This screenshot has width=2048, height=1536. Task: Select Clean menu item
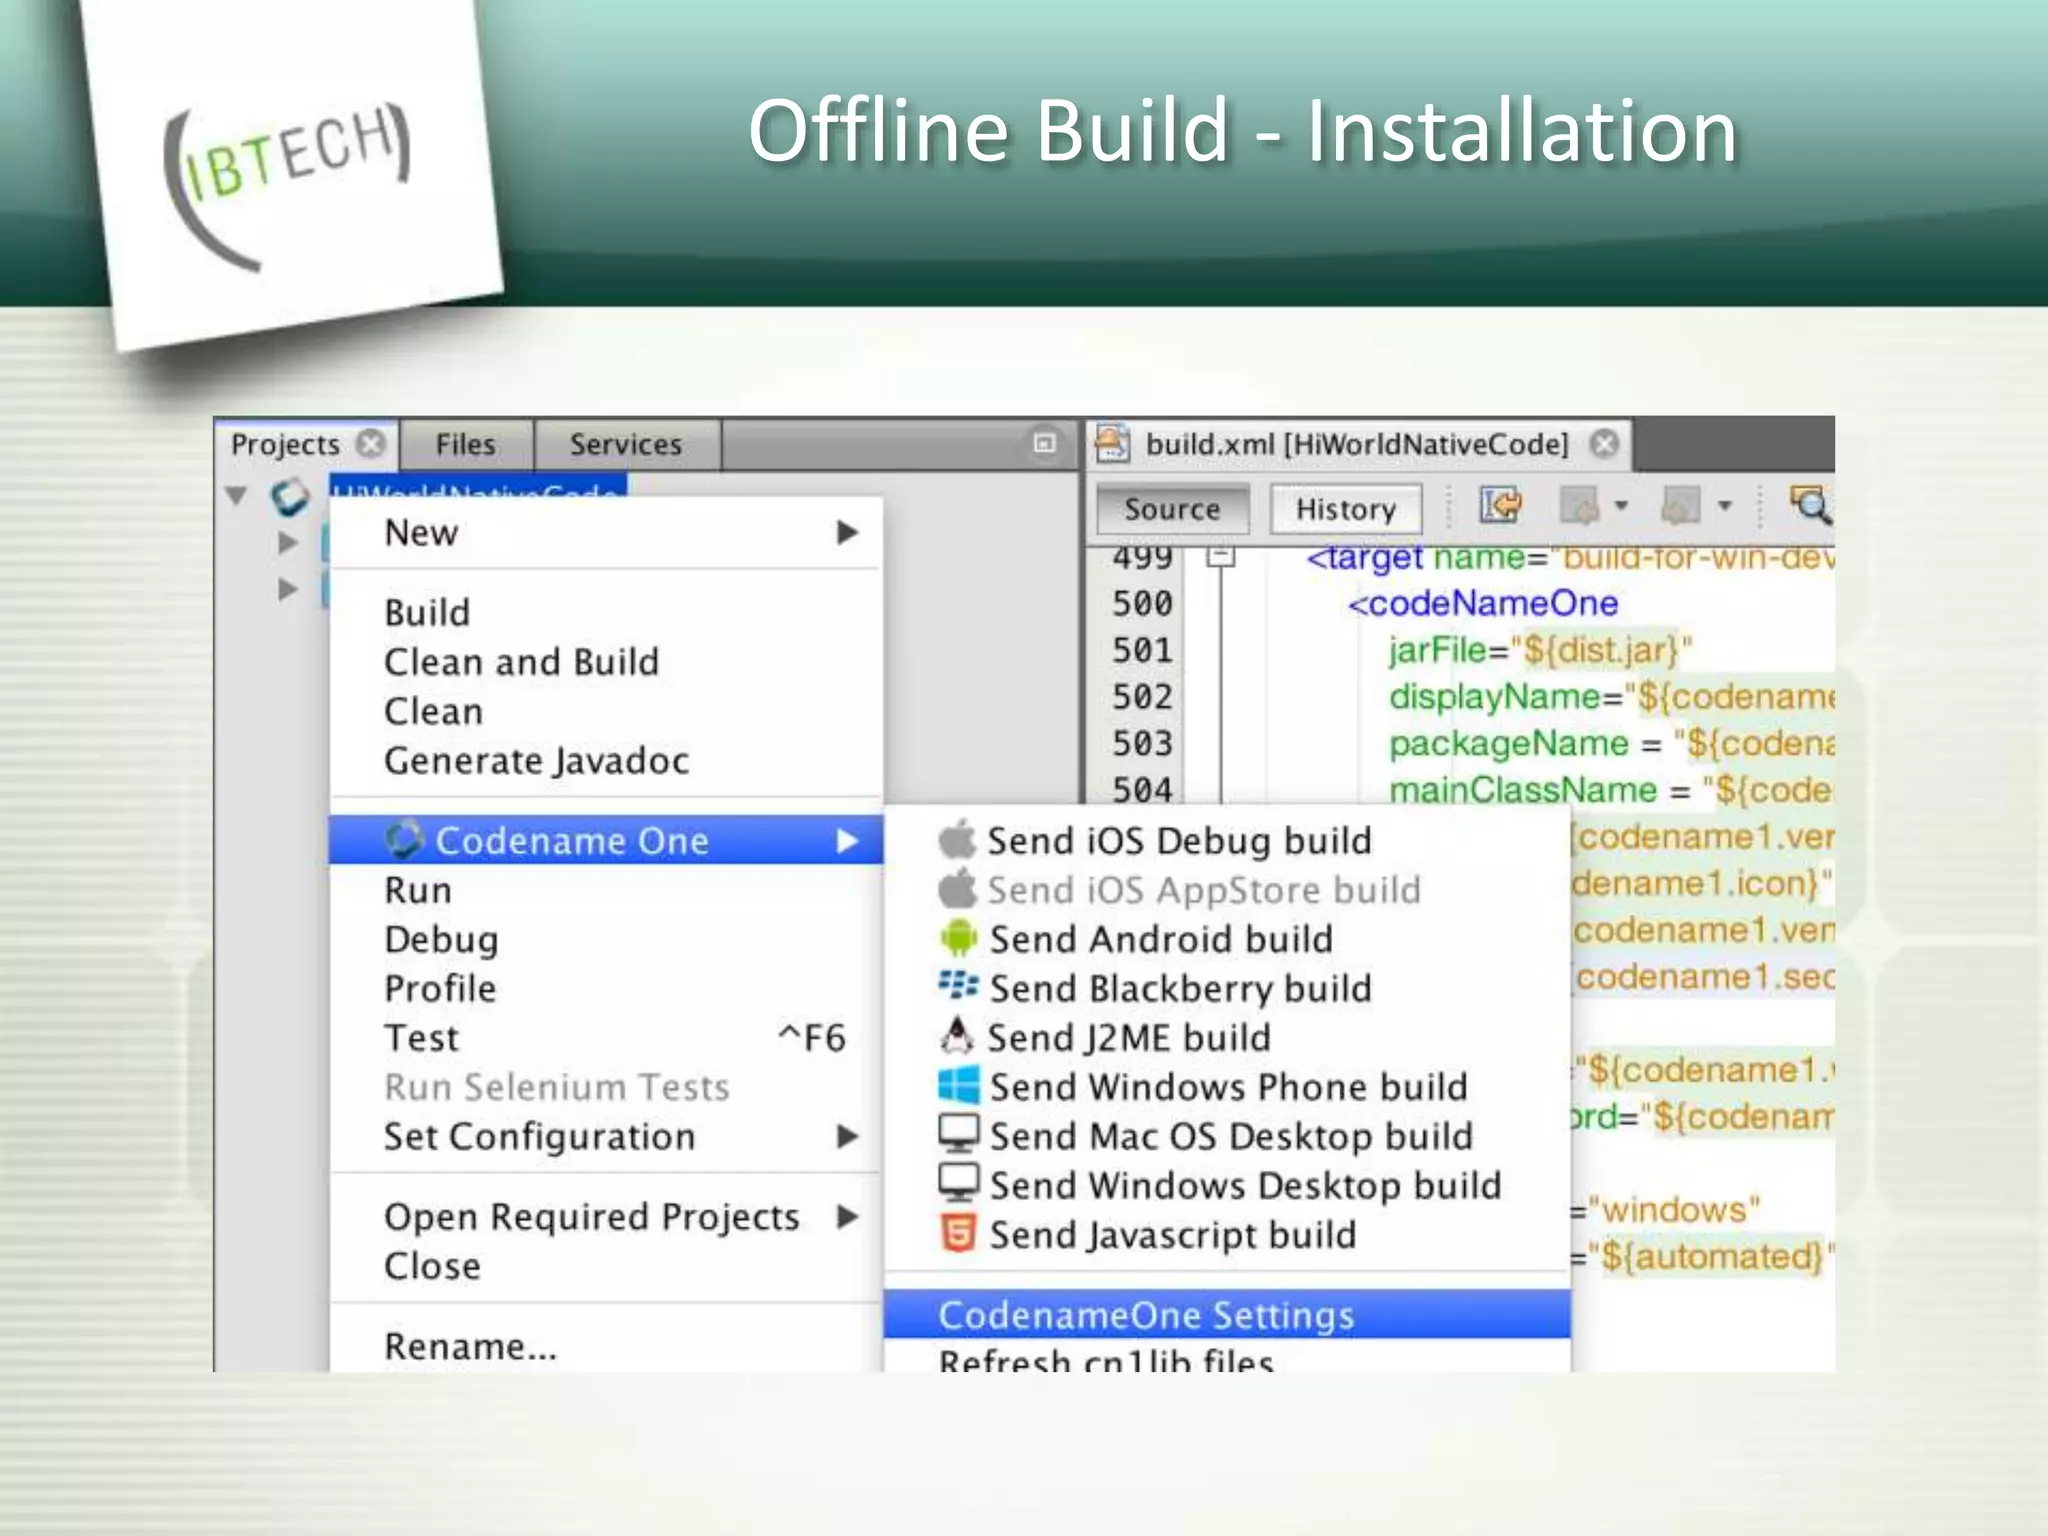click(x=606, y=711)
